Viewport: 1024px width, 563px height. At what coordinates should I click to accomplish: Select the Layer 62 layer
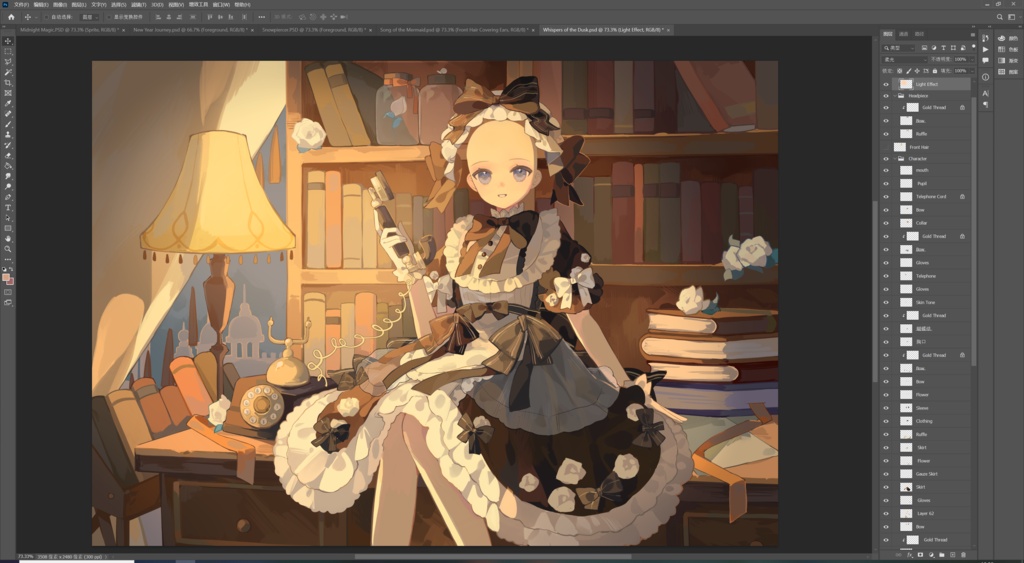(x=925, y=513)
